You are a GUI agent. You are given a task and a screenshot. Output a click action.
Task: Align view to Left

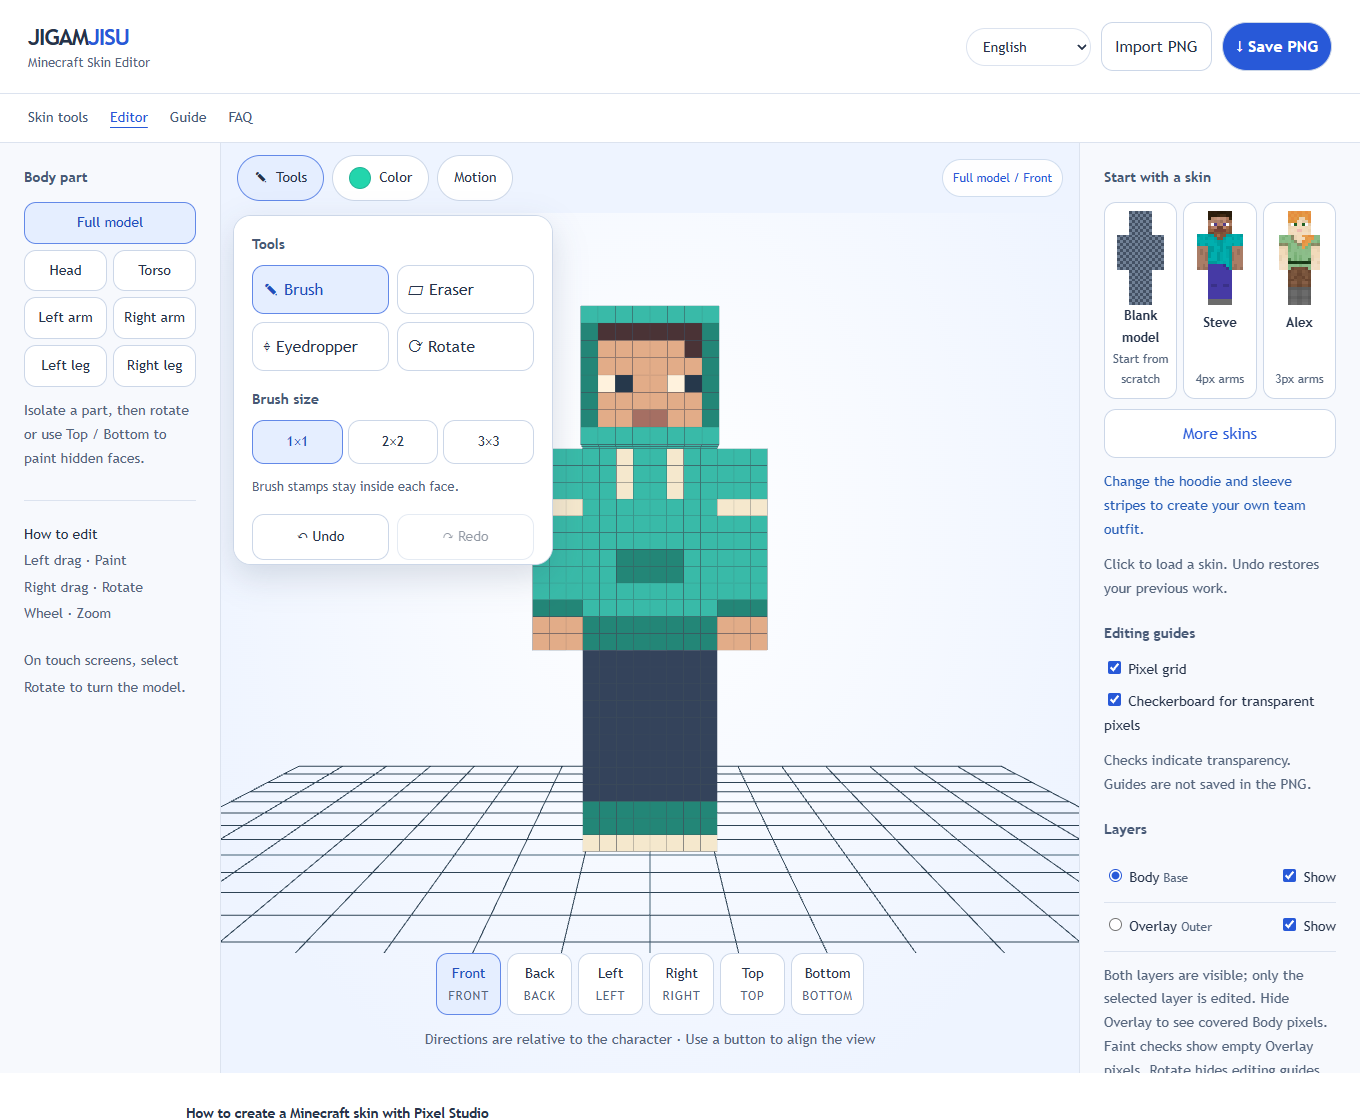pyautogui.click(x=610, y=984)
